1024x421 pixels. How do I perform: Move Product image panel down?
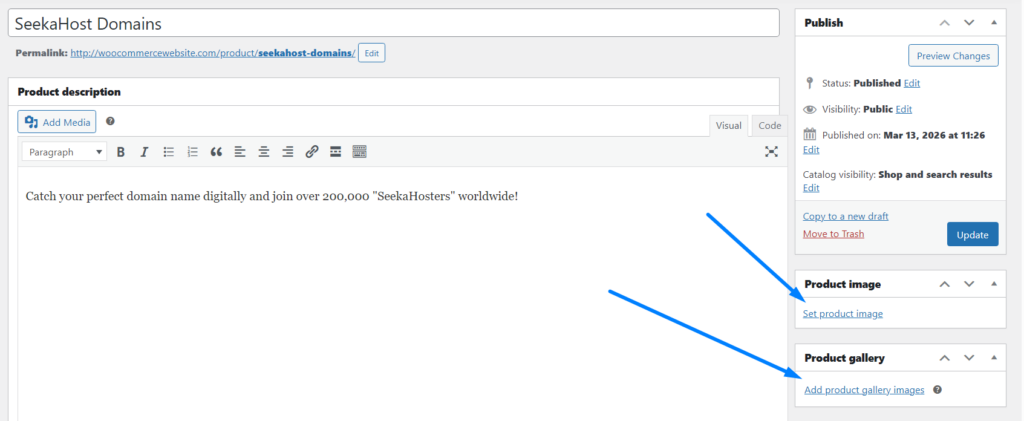[x=969, y=284]
